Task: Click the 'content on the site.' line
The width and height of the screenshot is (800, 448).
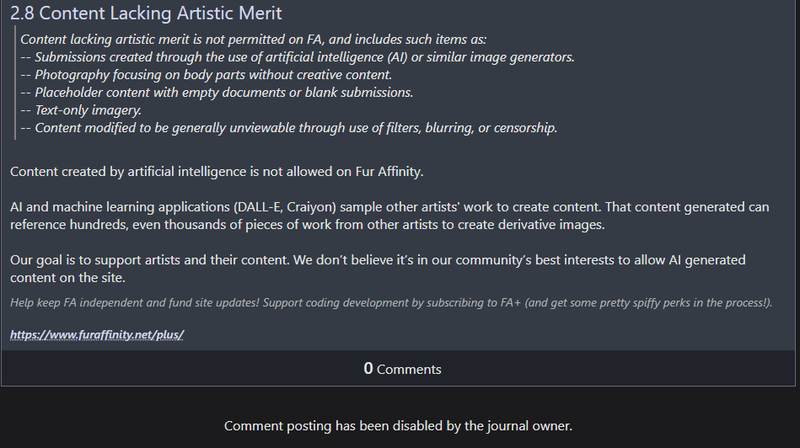Action: 68,278
